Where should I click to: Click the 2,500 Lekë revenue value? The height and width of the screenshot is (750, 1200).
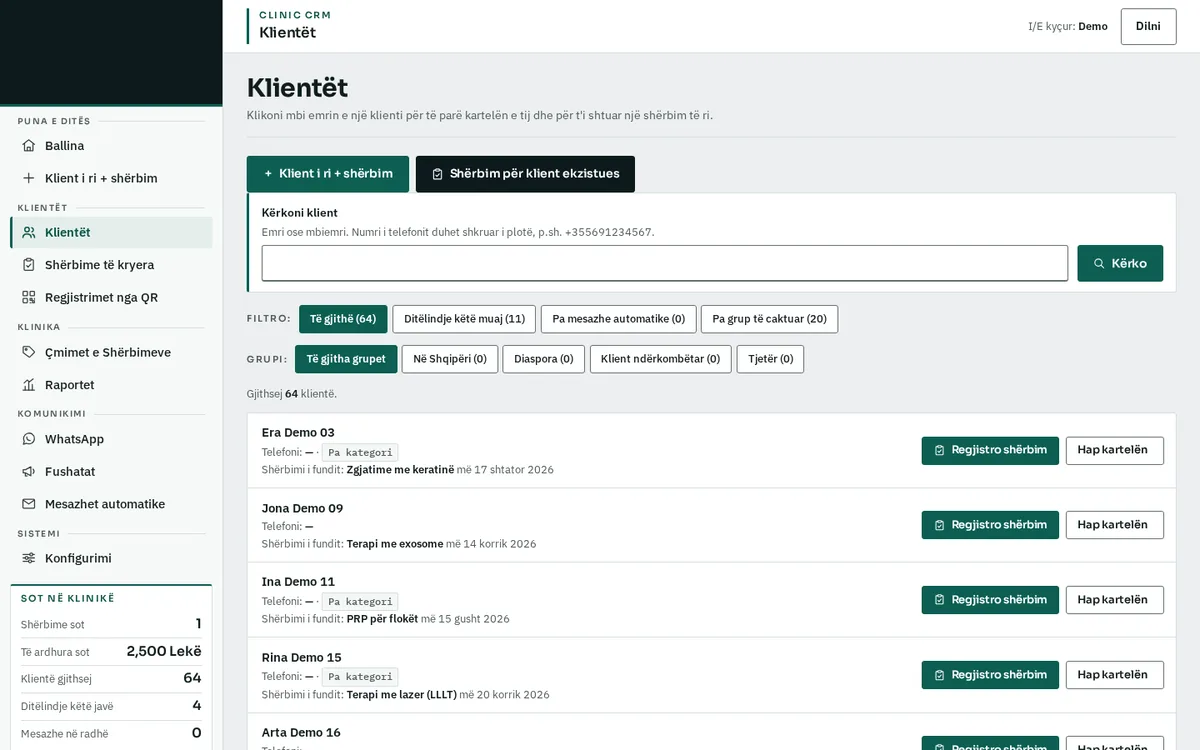(164, 652)
